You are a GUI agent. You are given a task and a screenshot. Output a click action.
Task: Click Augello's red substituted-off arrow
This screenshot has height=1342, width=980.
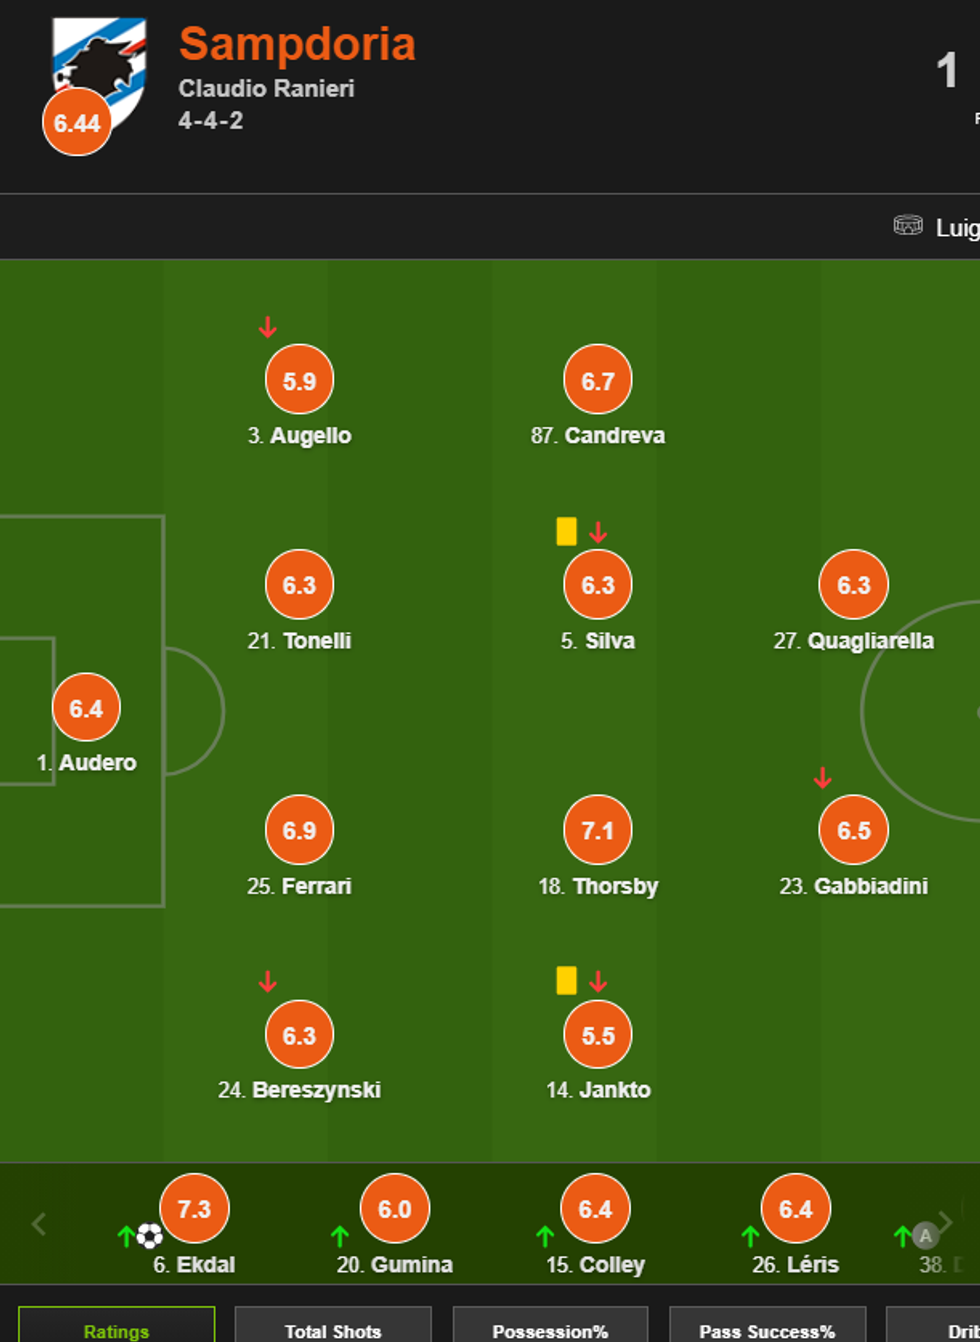pyautogui.click(x=267, y=327)
